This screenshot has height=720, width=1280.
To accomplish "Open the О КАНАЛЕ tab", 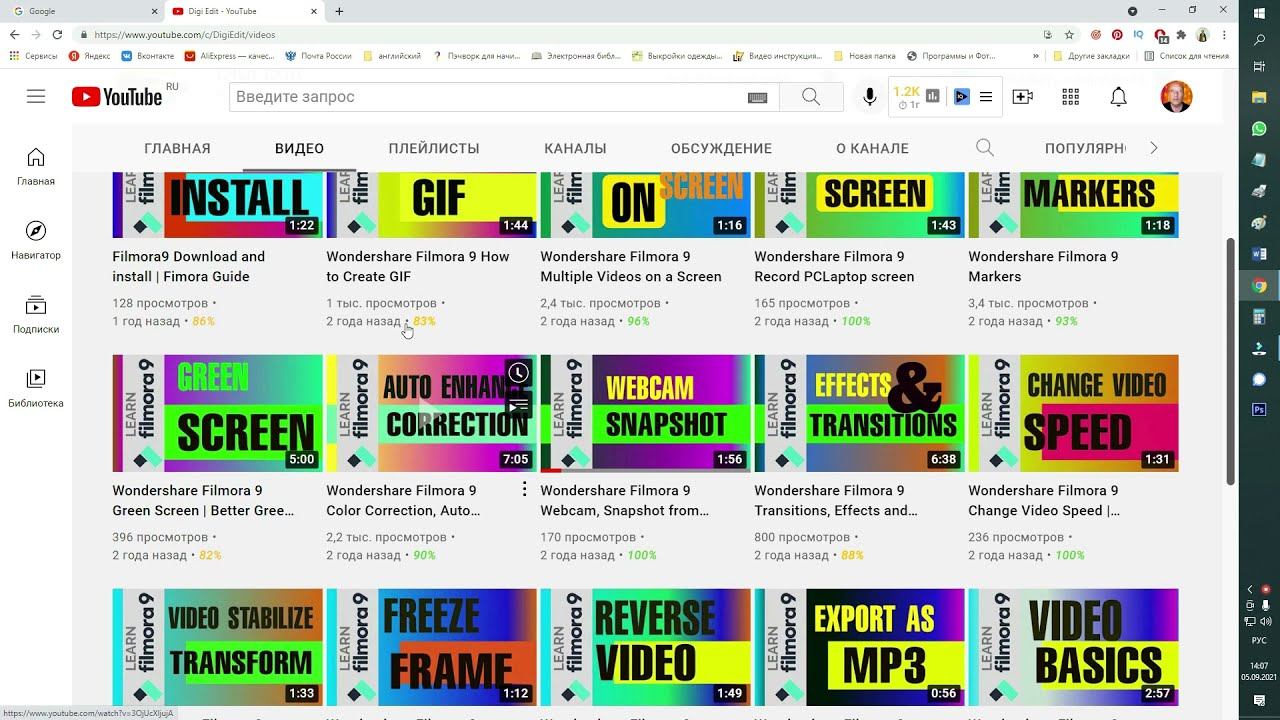I will 872,148.
